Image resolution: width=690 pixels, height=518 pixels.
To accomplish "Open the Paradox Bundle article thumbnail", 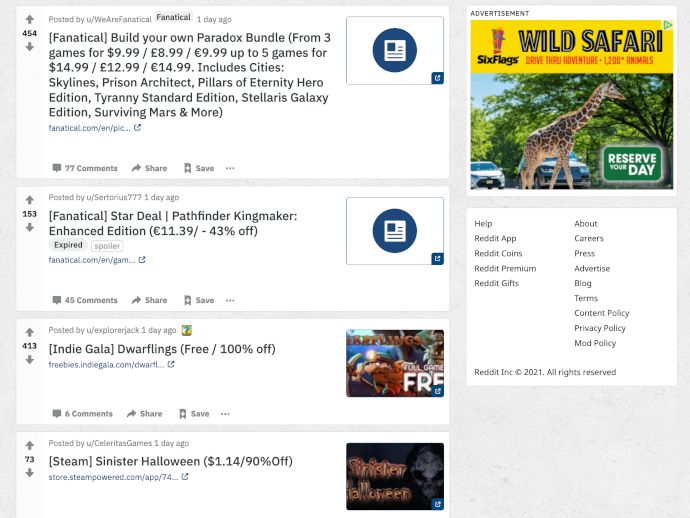I will tap(395, 50).
